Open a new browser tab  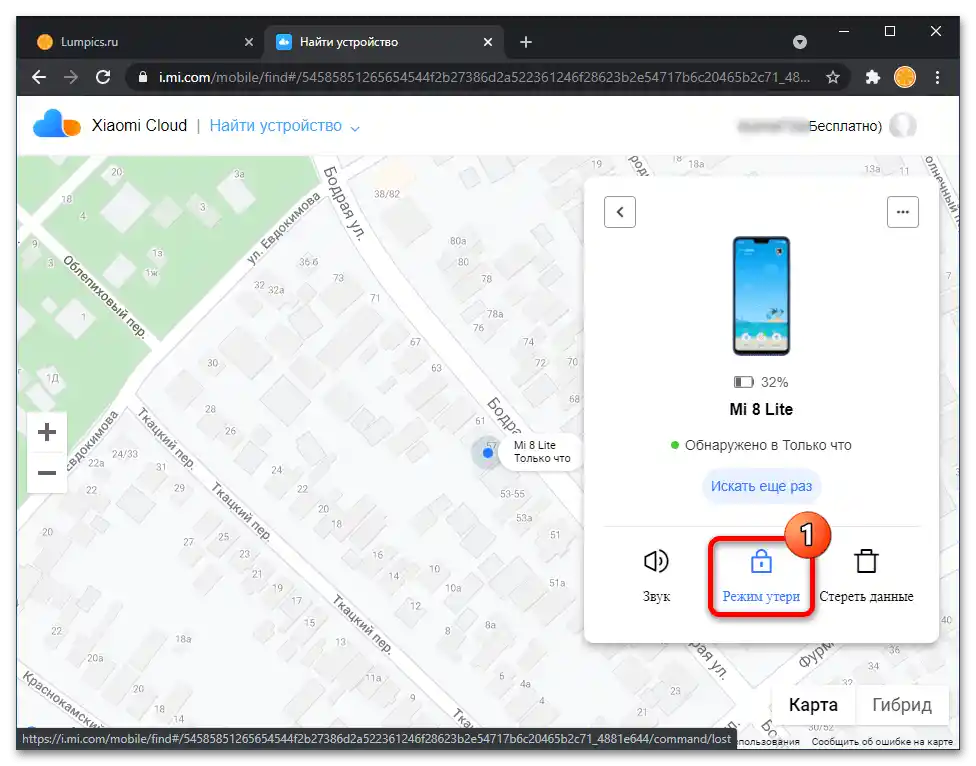[526, 42]
